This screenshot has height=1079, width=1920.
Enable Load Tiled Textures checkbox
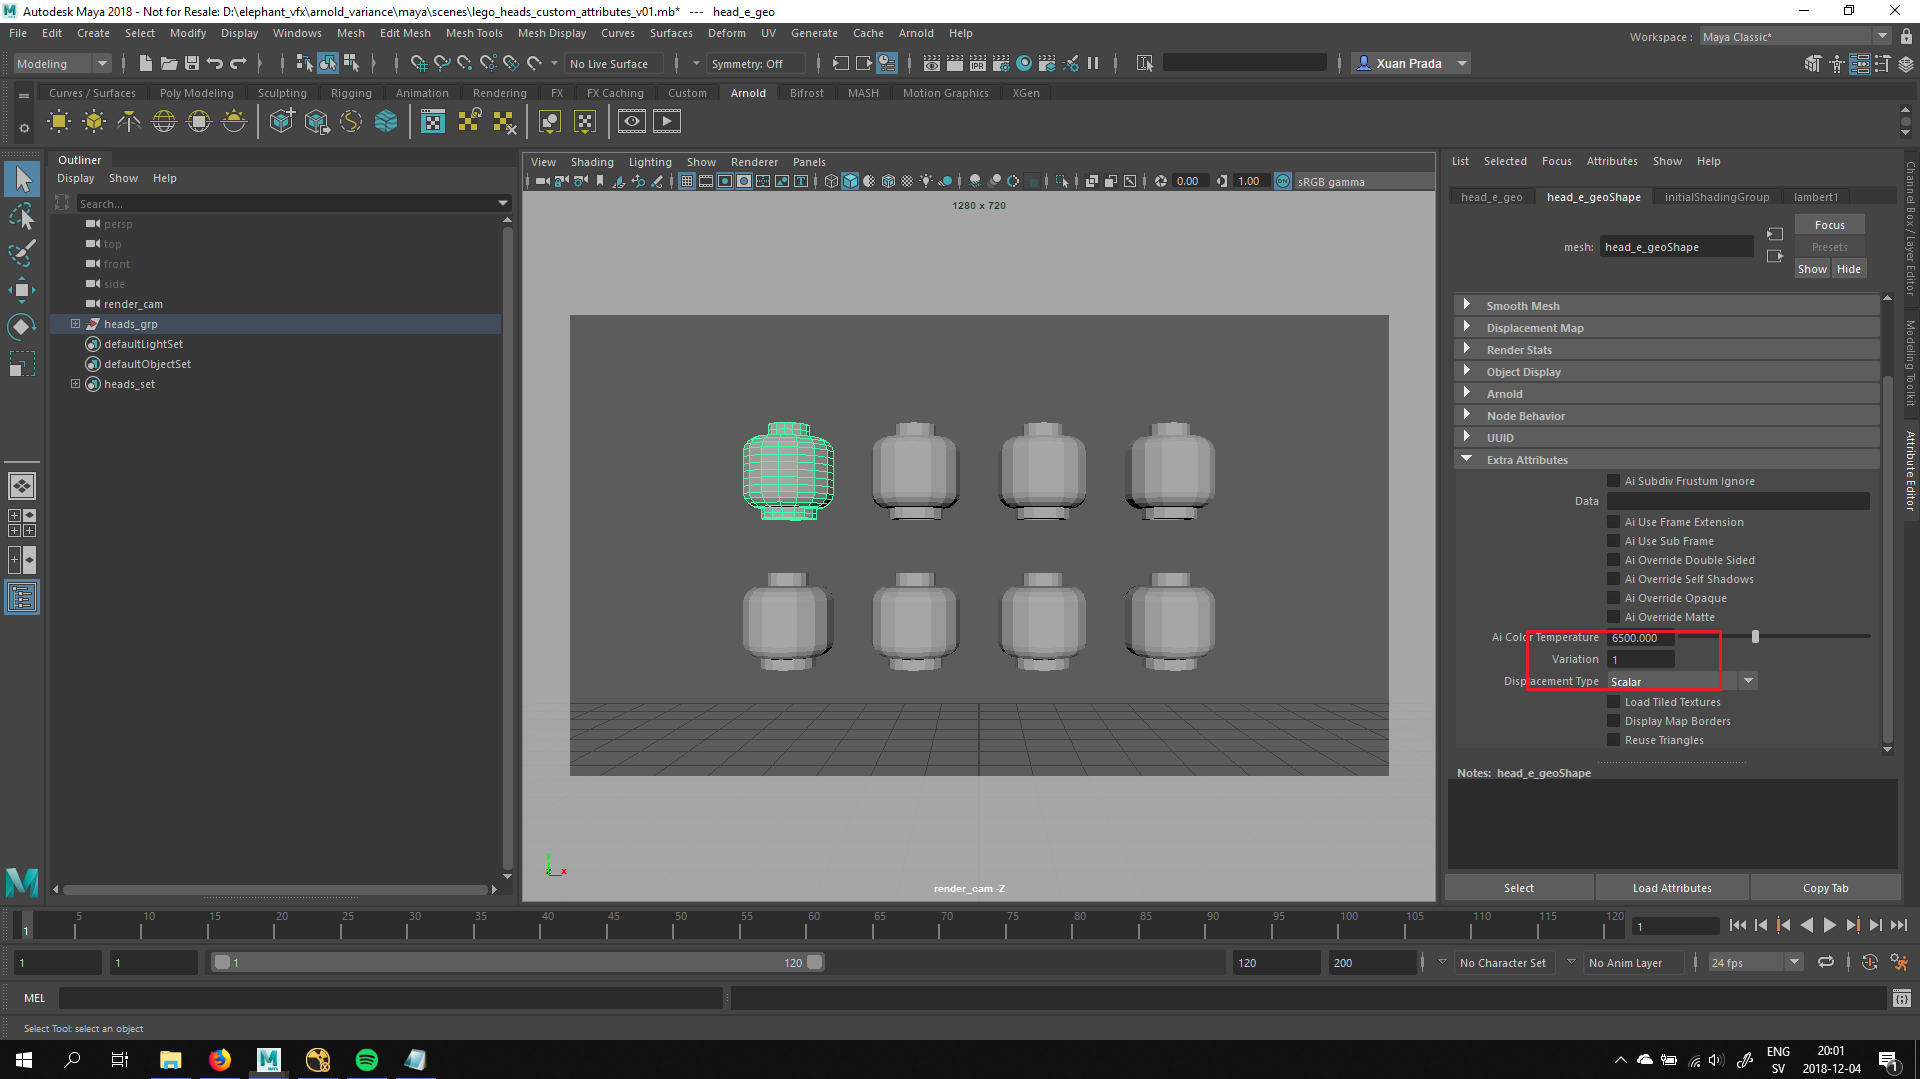[1613, 702]
